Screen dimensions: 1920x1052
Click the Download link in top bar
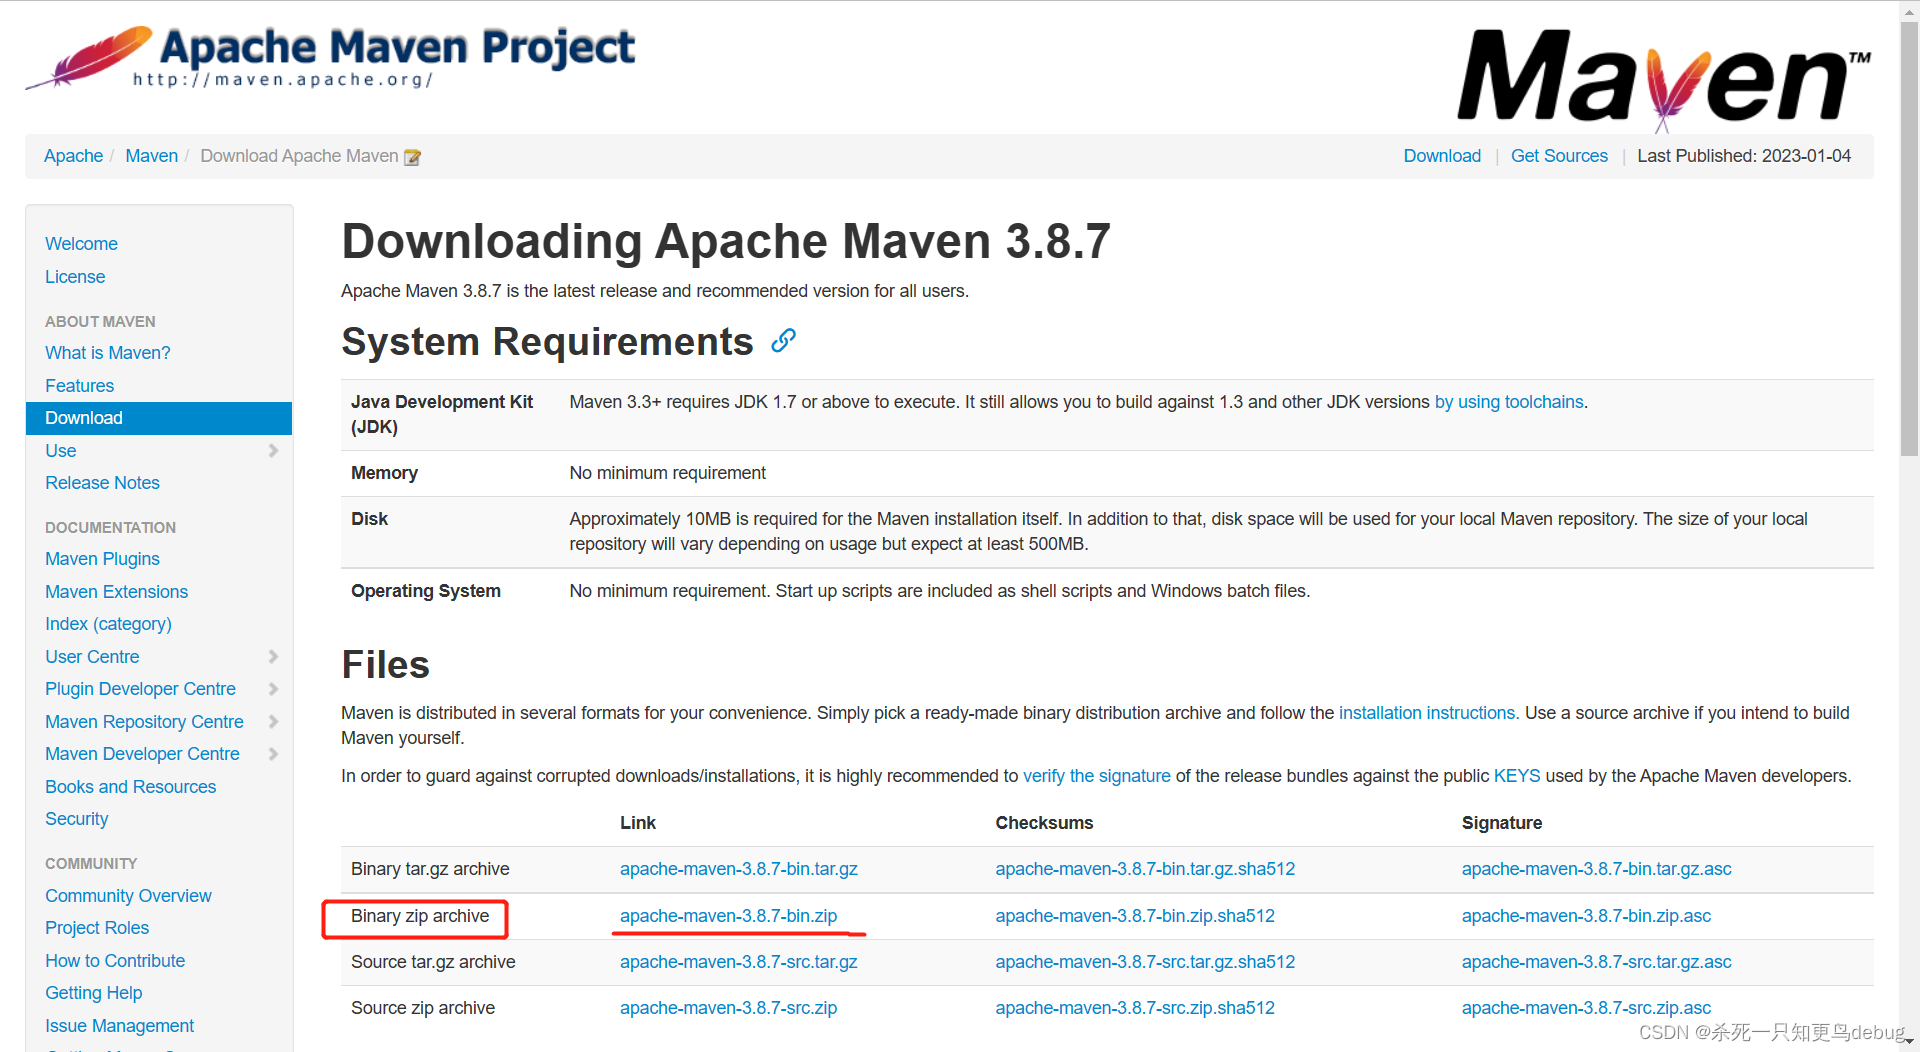coord(1442,156)
